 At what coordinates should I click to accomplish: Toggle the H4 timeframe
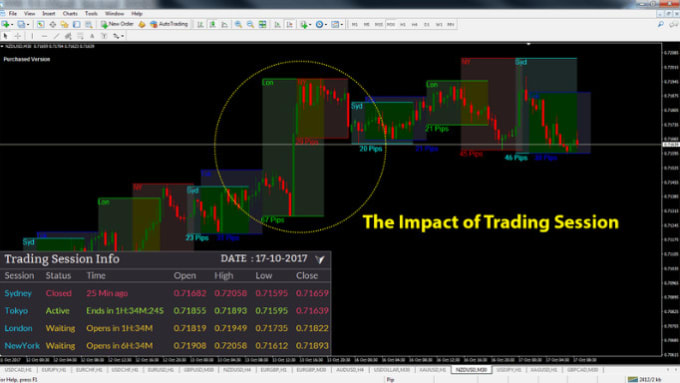[415, 25]
